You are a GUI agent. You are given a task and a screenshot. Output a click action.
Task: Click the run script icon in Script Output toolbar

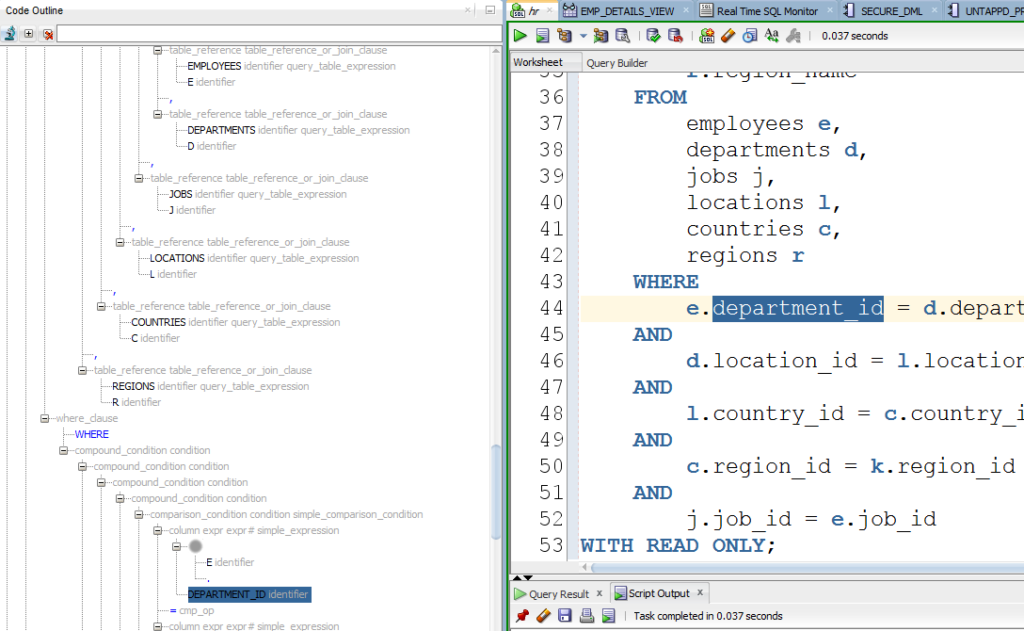[609, 615]
